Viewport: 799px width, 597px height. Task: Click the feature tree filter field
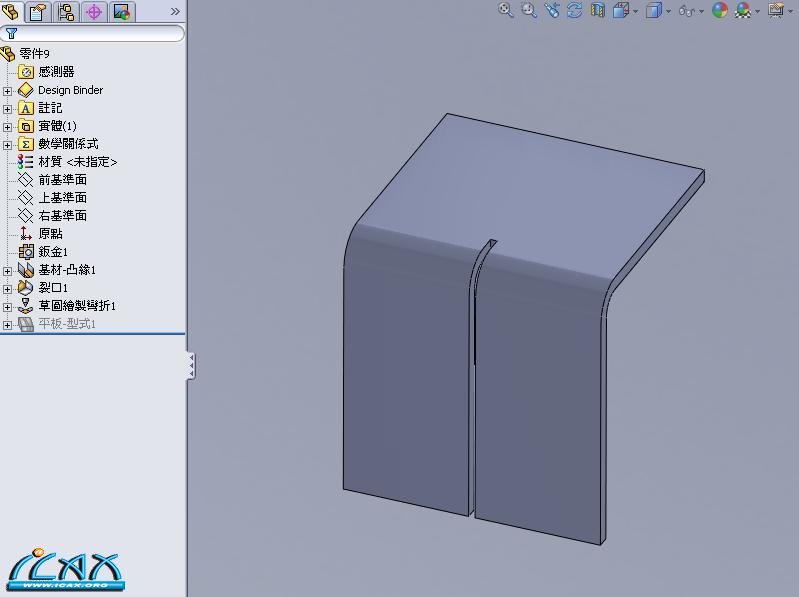92,34
